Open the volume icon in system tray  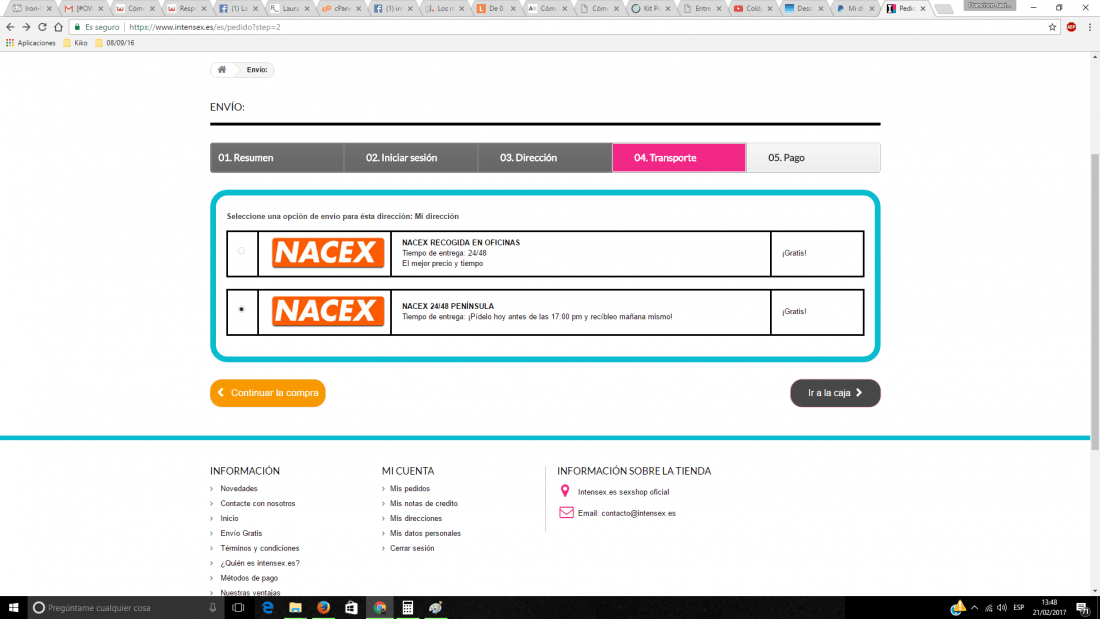[1002, 608]
